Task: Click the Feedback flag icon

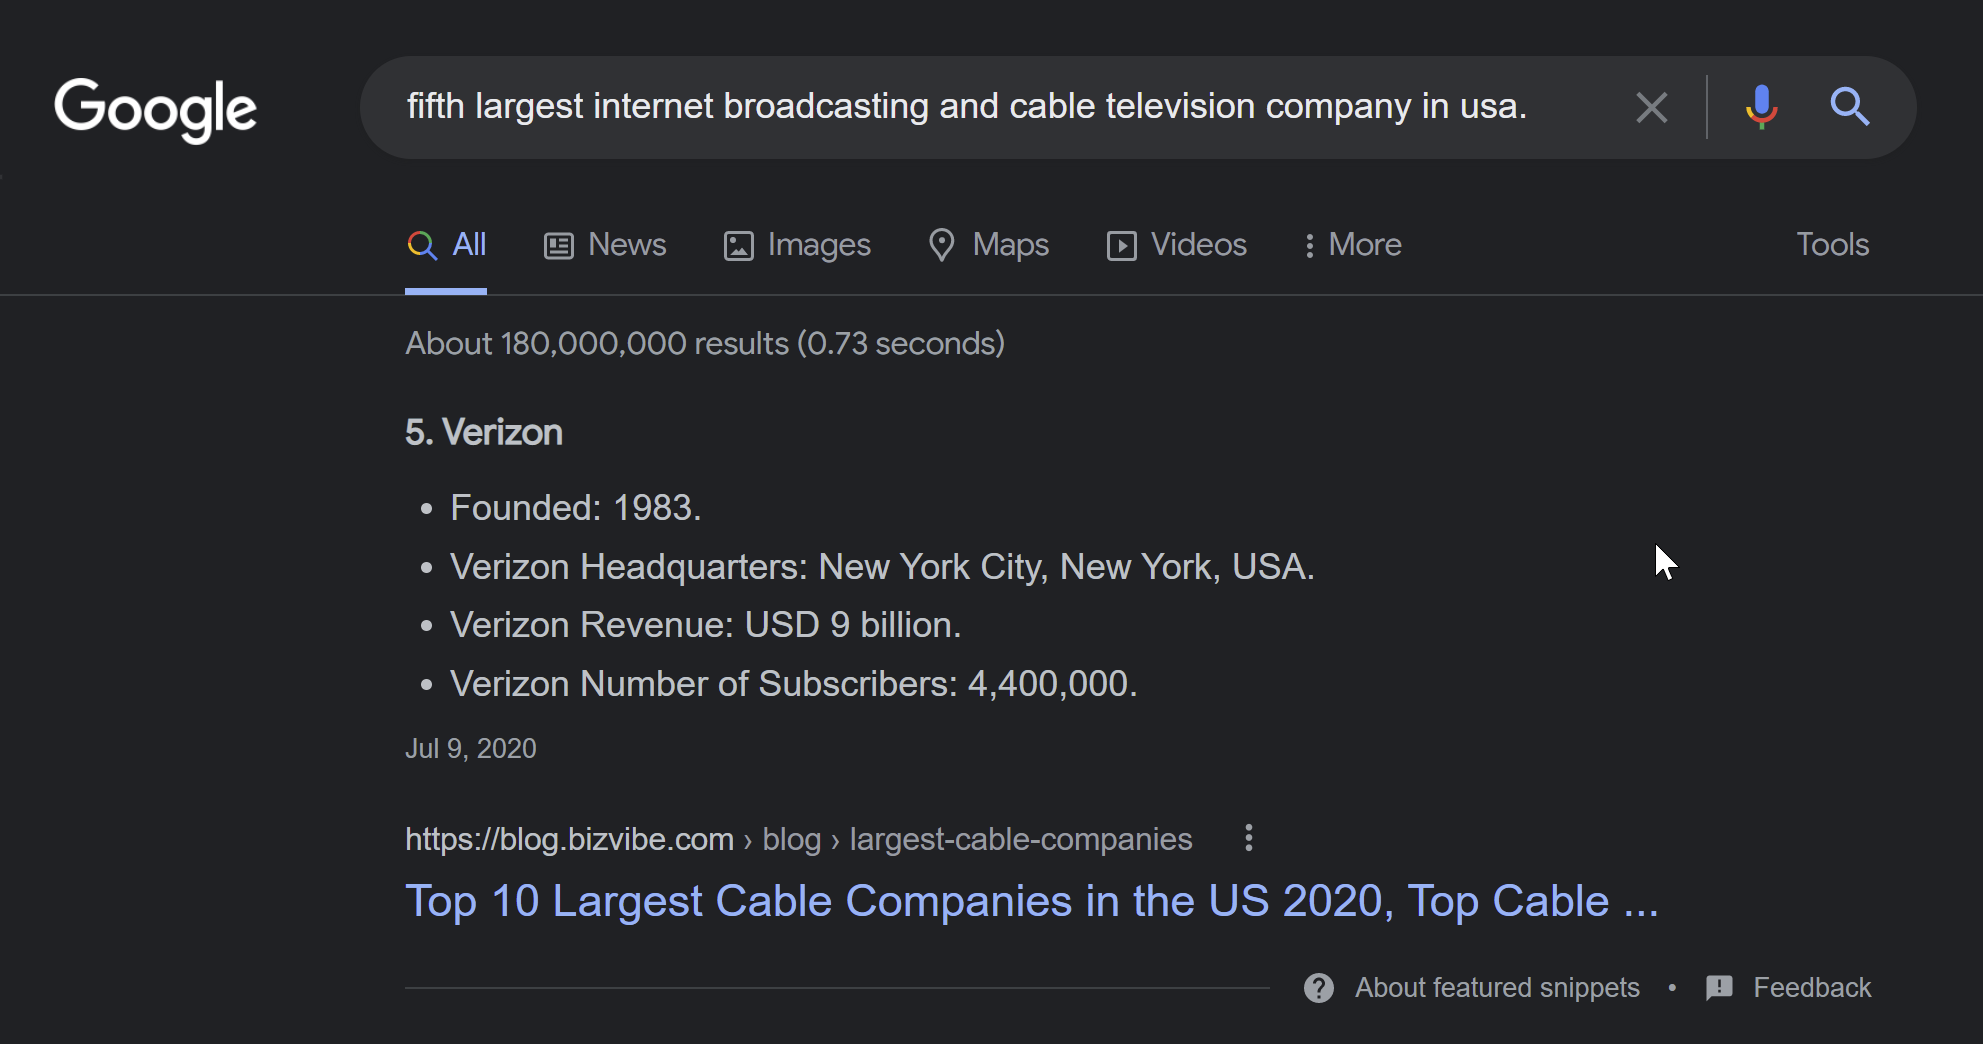Action: 1719,988
